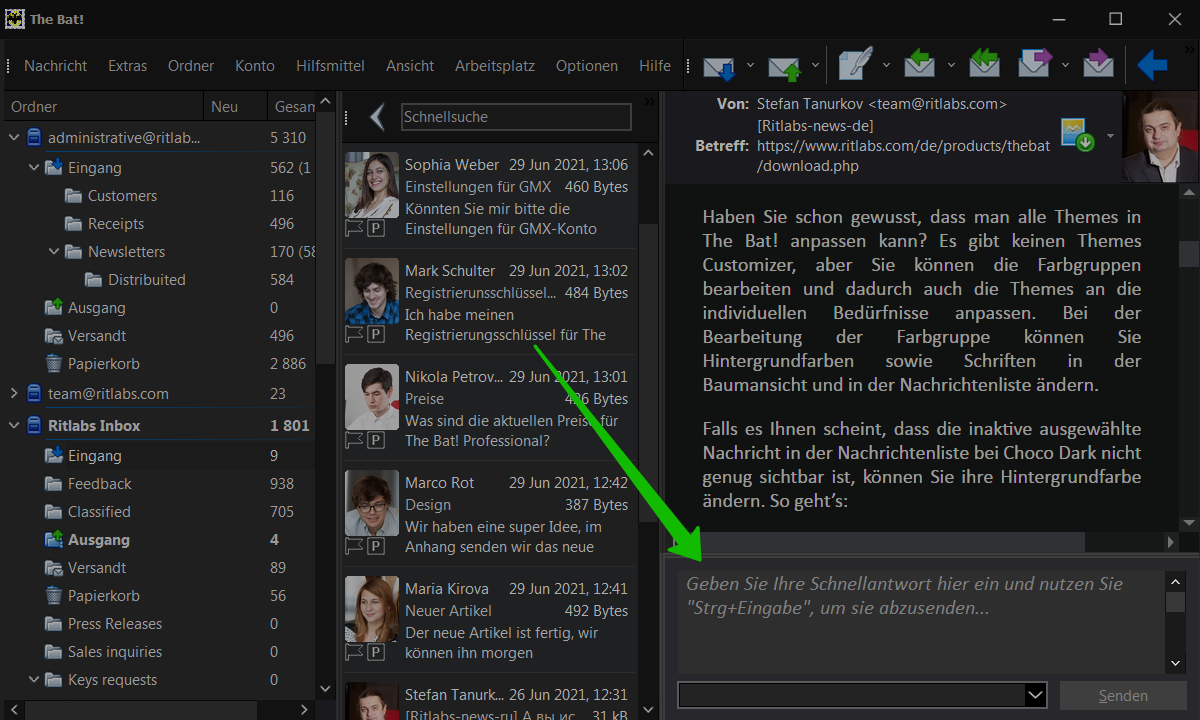Click the flag icon on Maria Kirova's message
The width and height of the screenshot is (1200, 720).
(x=354, y=652)
